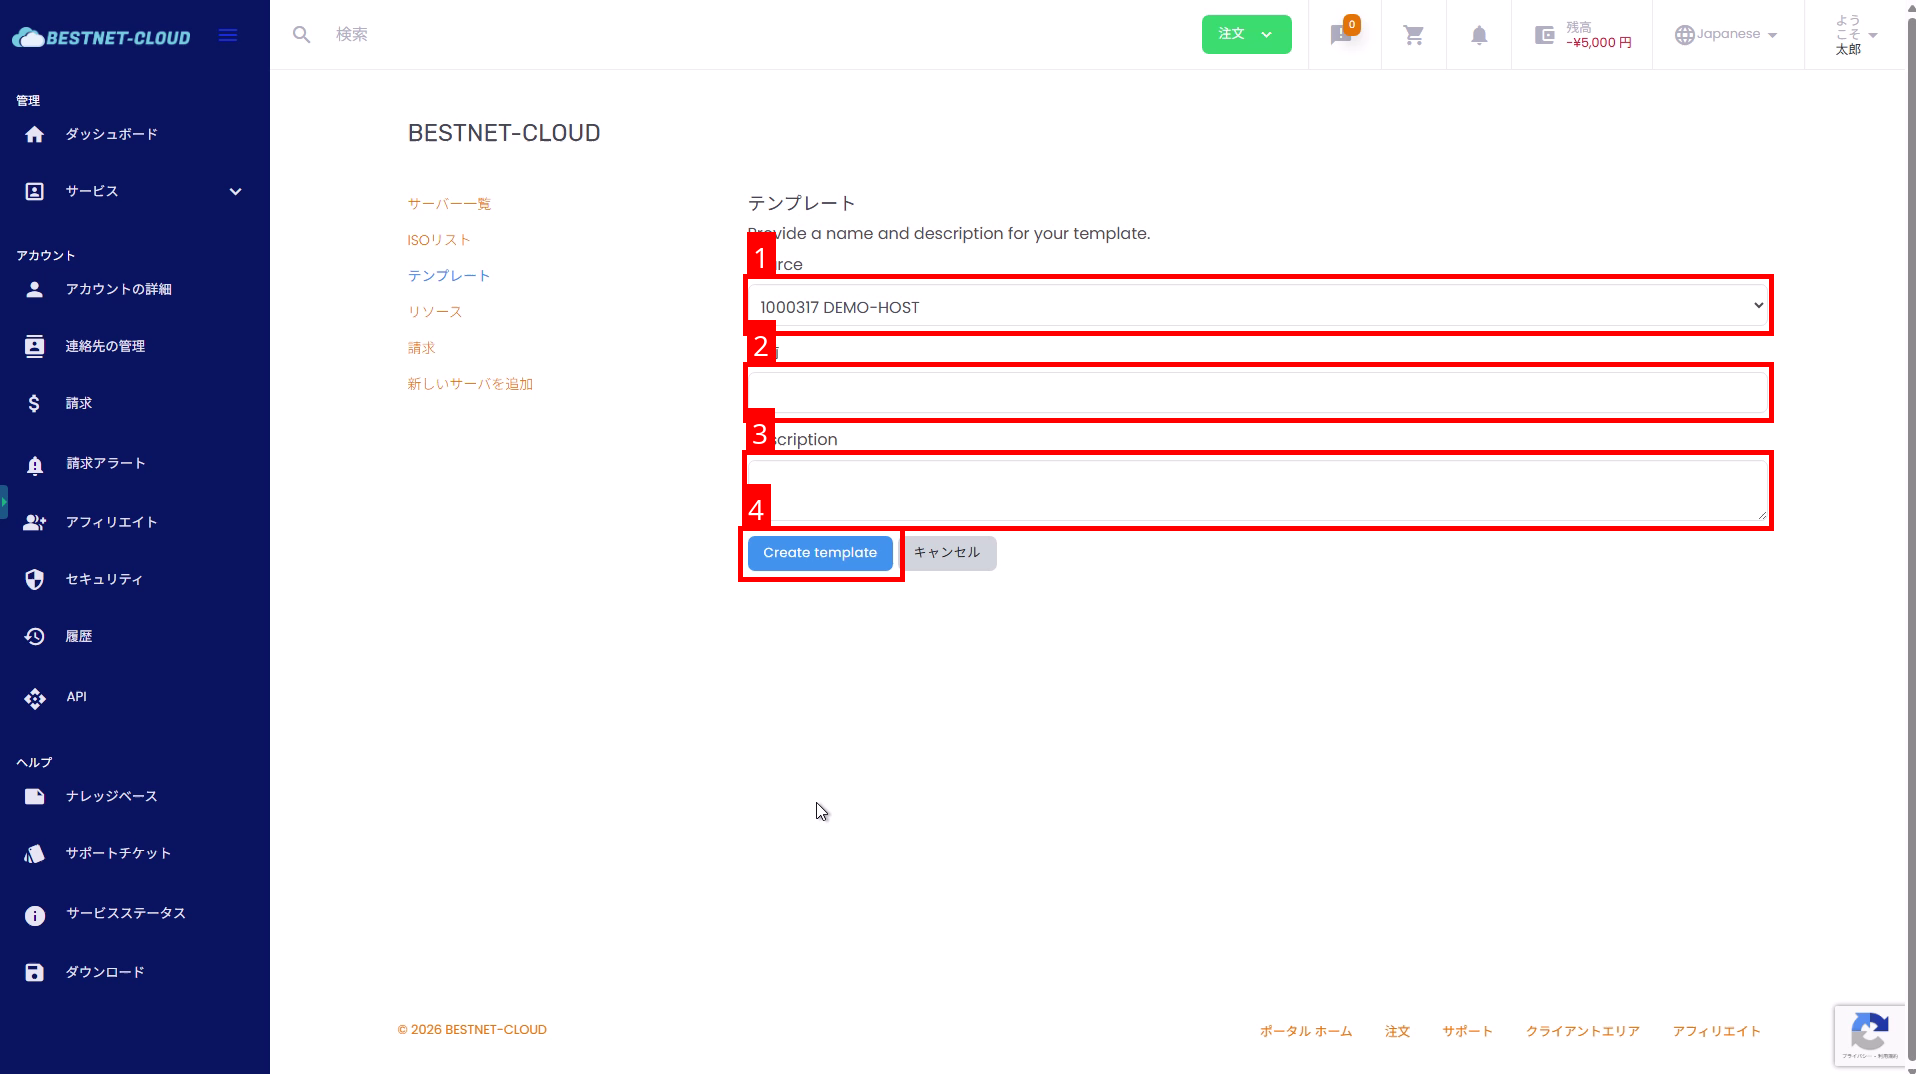This screenshot has width=1916, height=1074.
Task: Click the search magnifier icon
Action: [301, 35]
